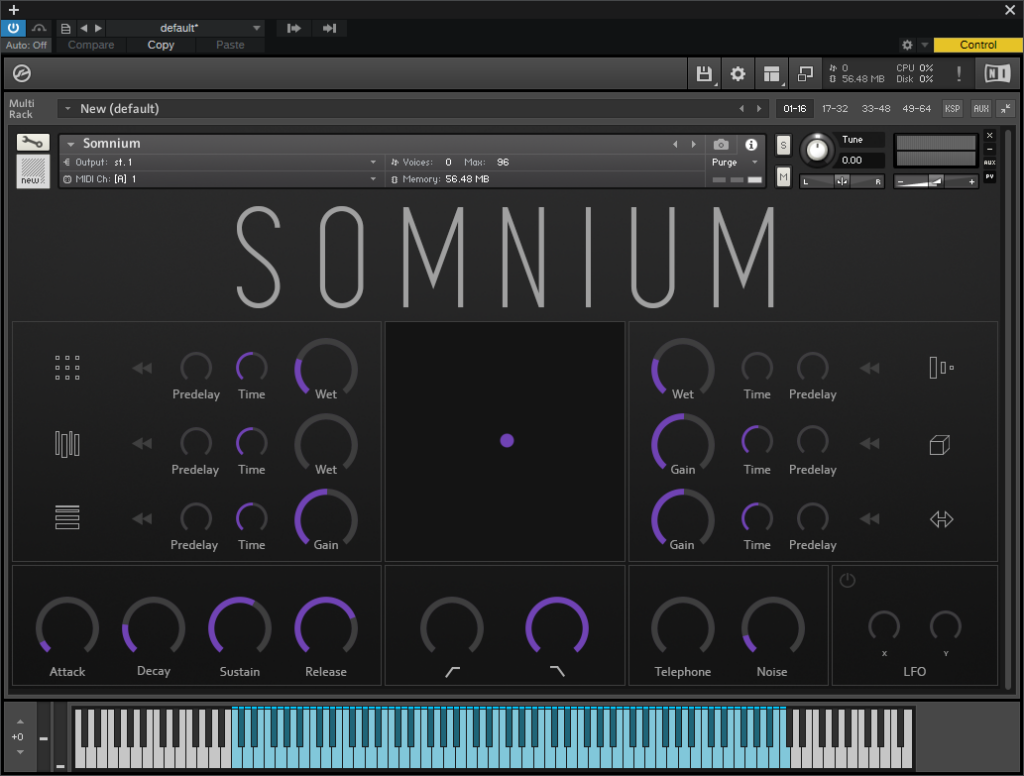Expand the Somnium instrument name menu
This screenshot has height=776, width=1024.
(x=71, y=144)
